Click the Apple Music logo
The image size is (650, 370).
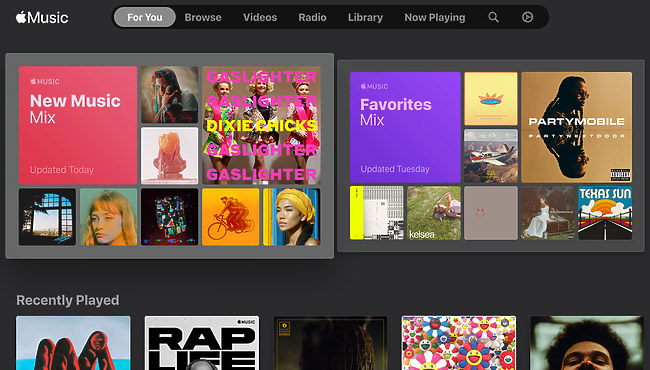42,17
